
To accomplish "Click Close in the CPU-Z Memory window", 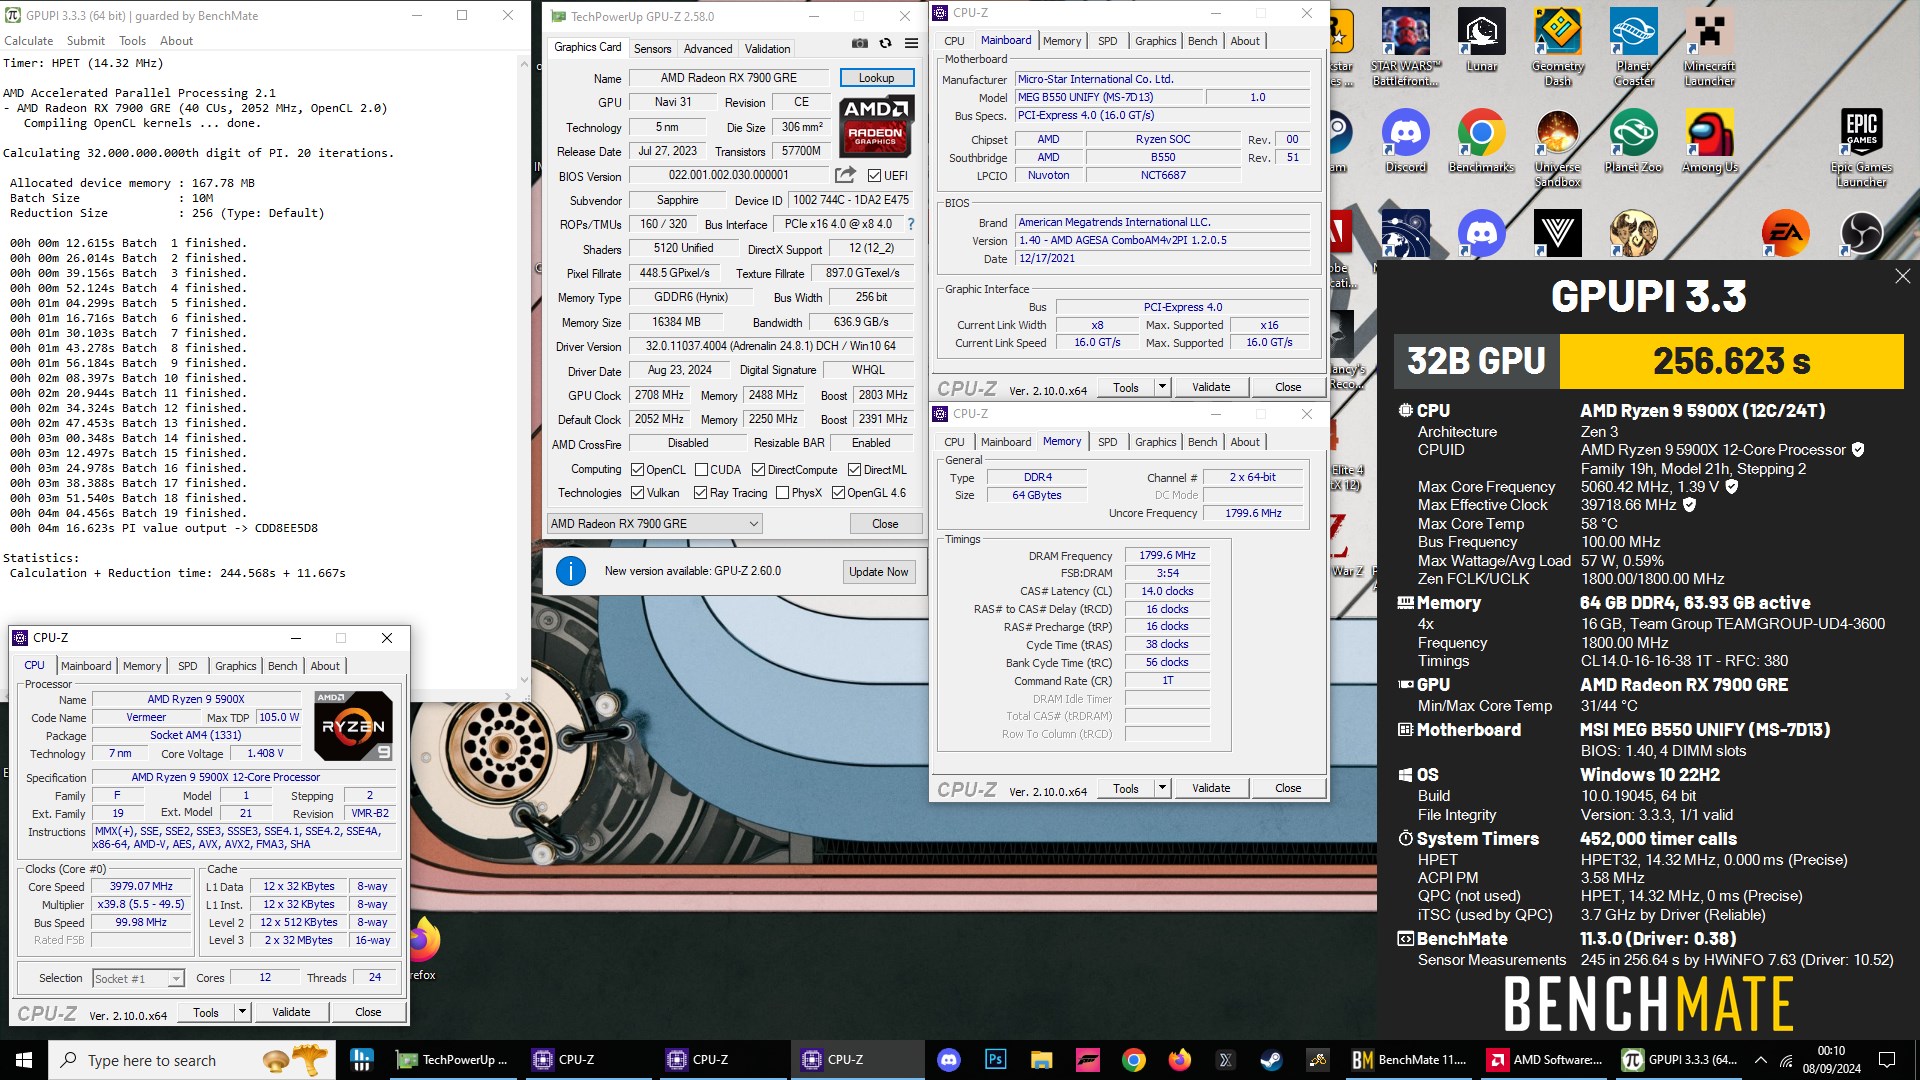I will tap(1288, 788).
